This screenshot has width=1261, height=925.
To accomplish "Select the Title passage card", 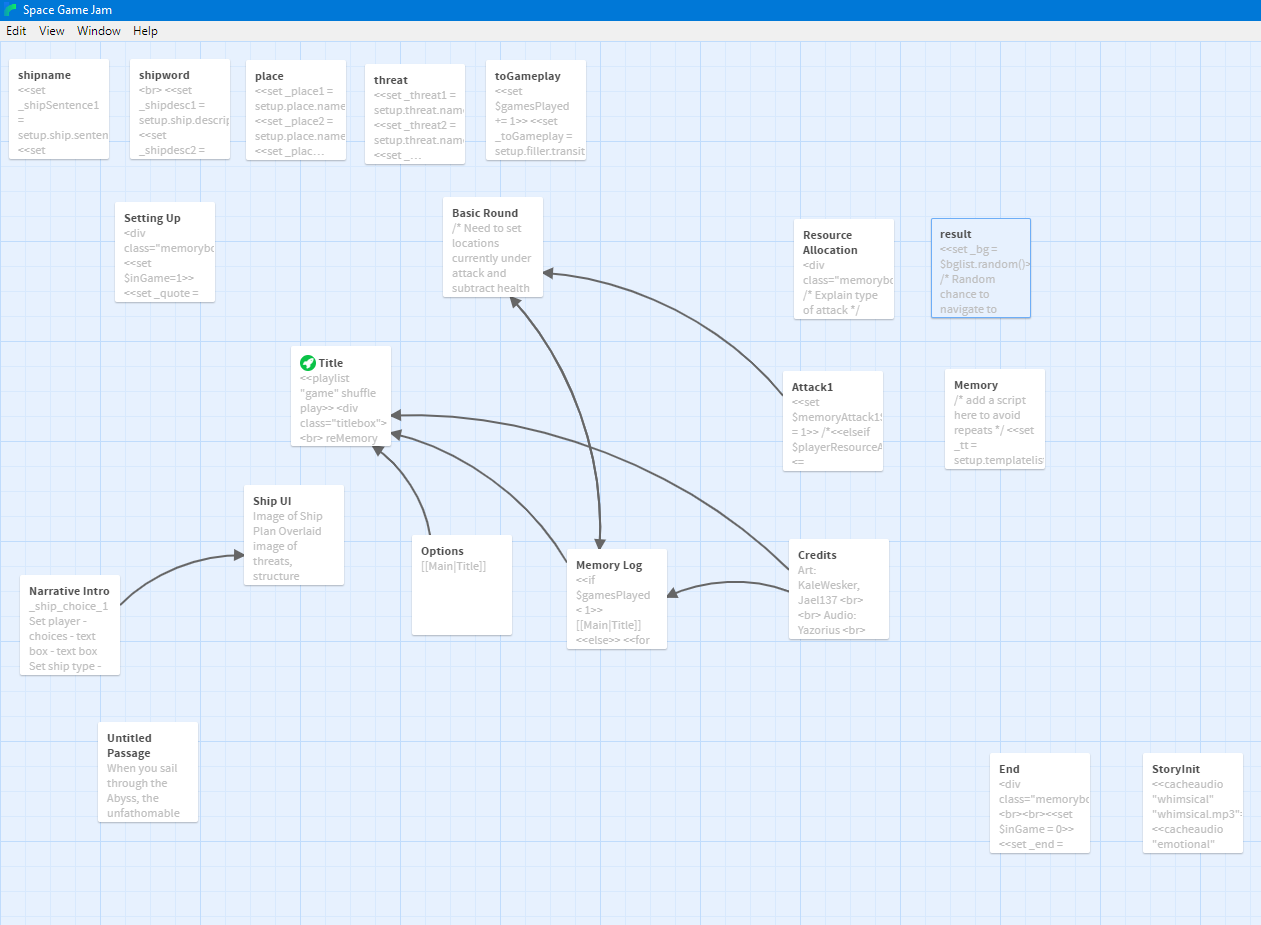I will coord(341,397).
